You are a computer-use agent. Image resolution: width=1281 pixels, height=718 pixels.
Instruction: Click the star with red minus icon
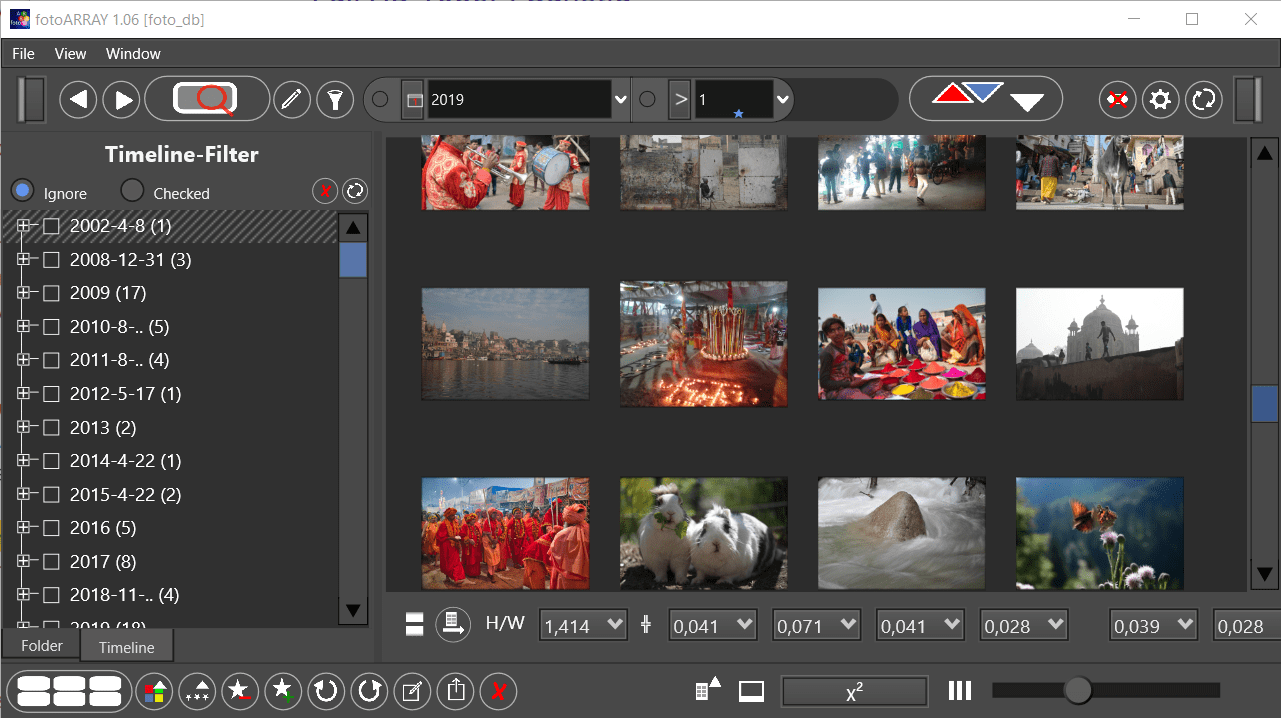240,690
